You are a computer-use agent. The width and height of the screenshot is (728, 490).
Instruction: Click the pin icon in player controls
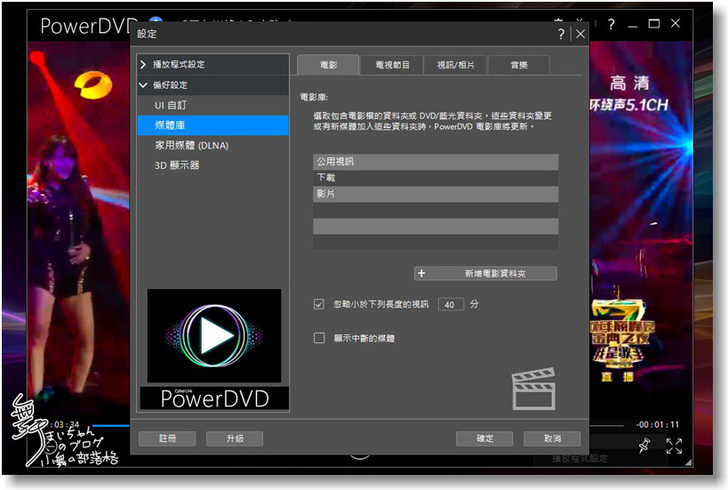pos(643,445)
